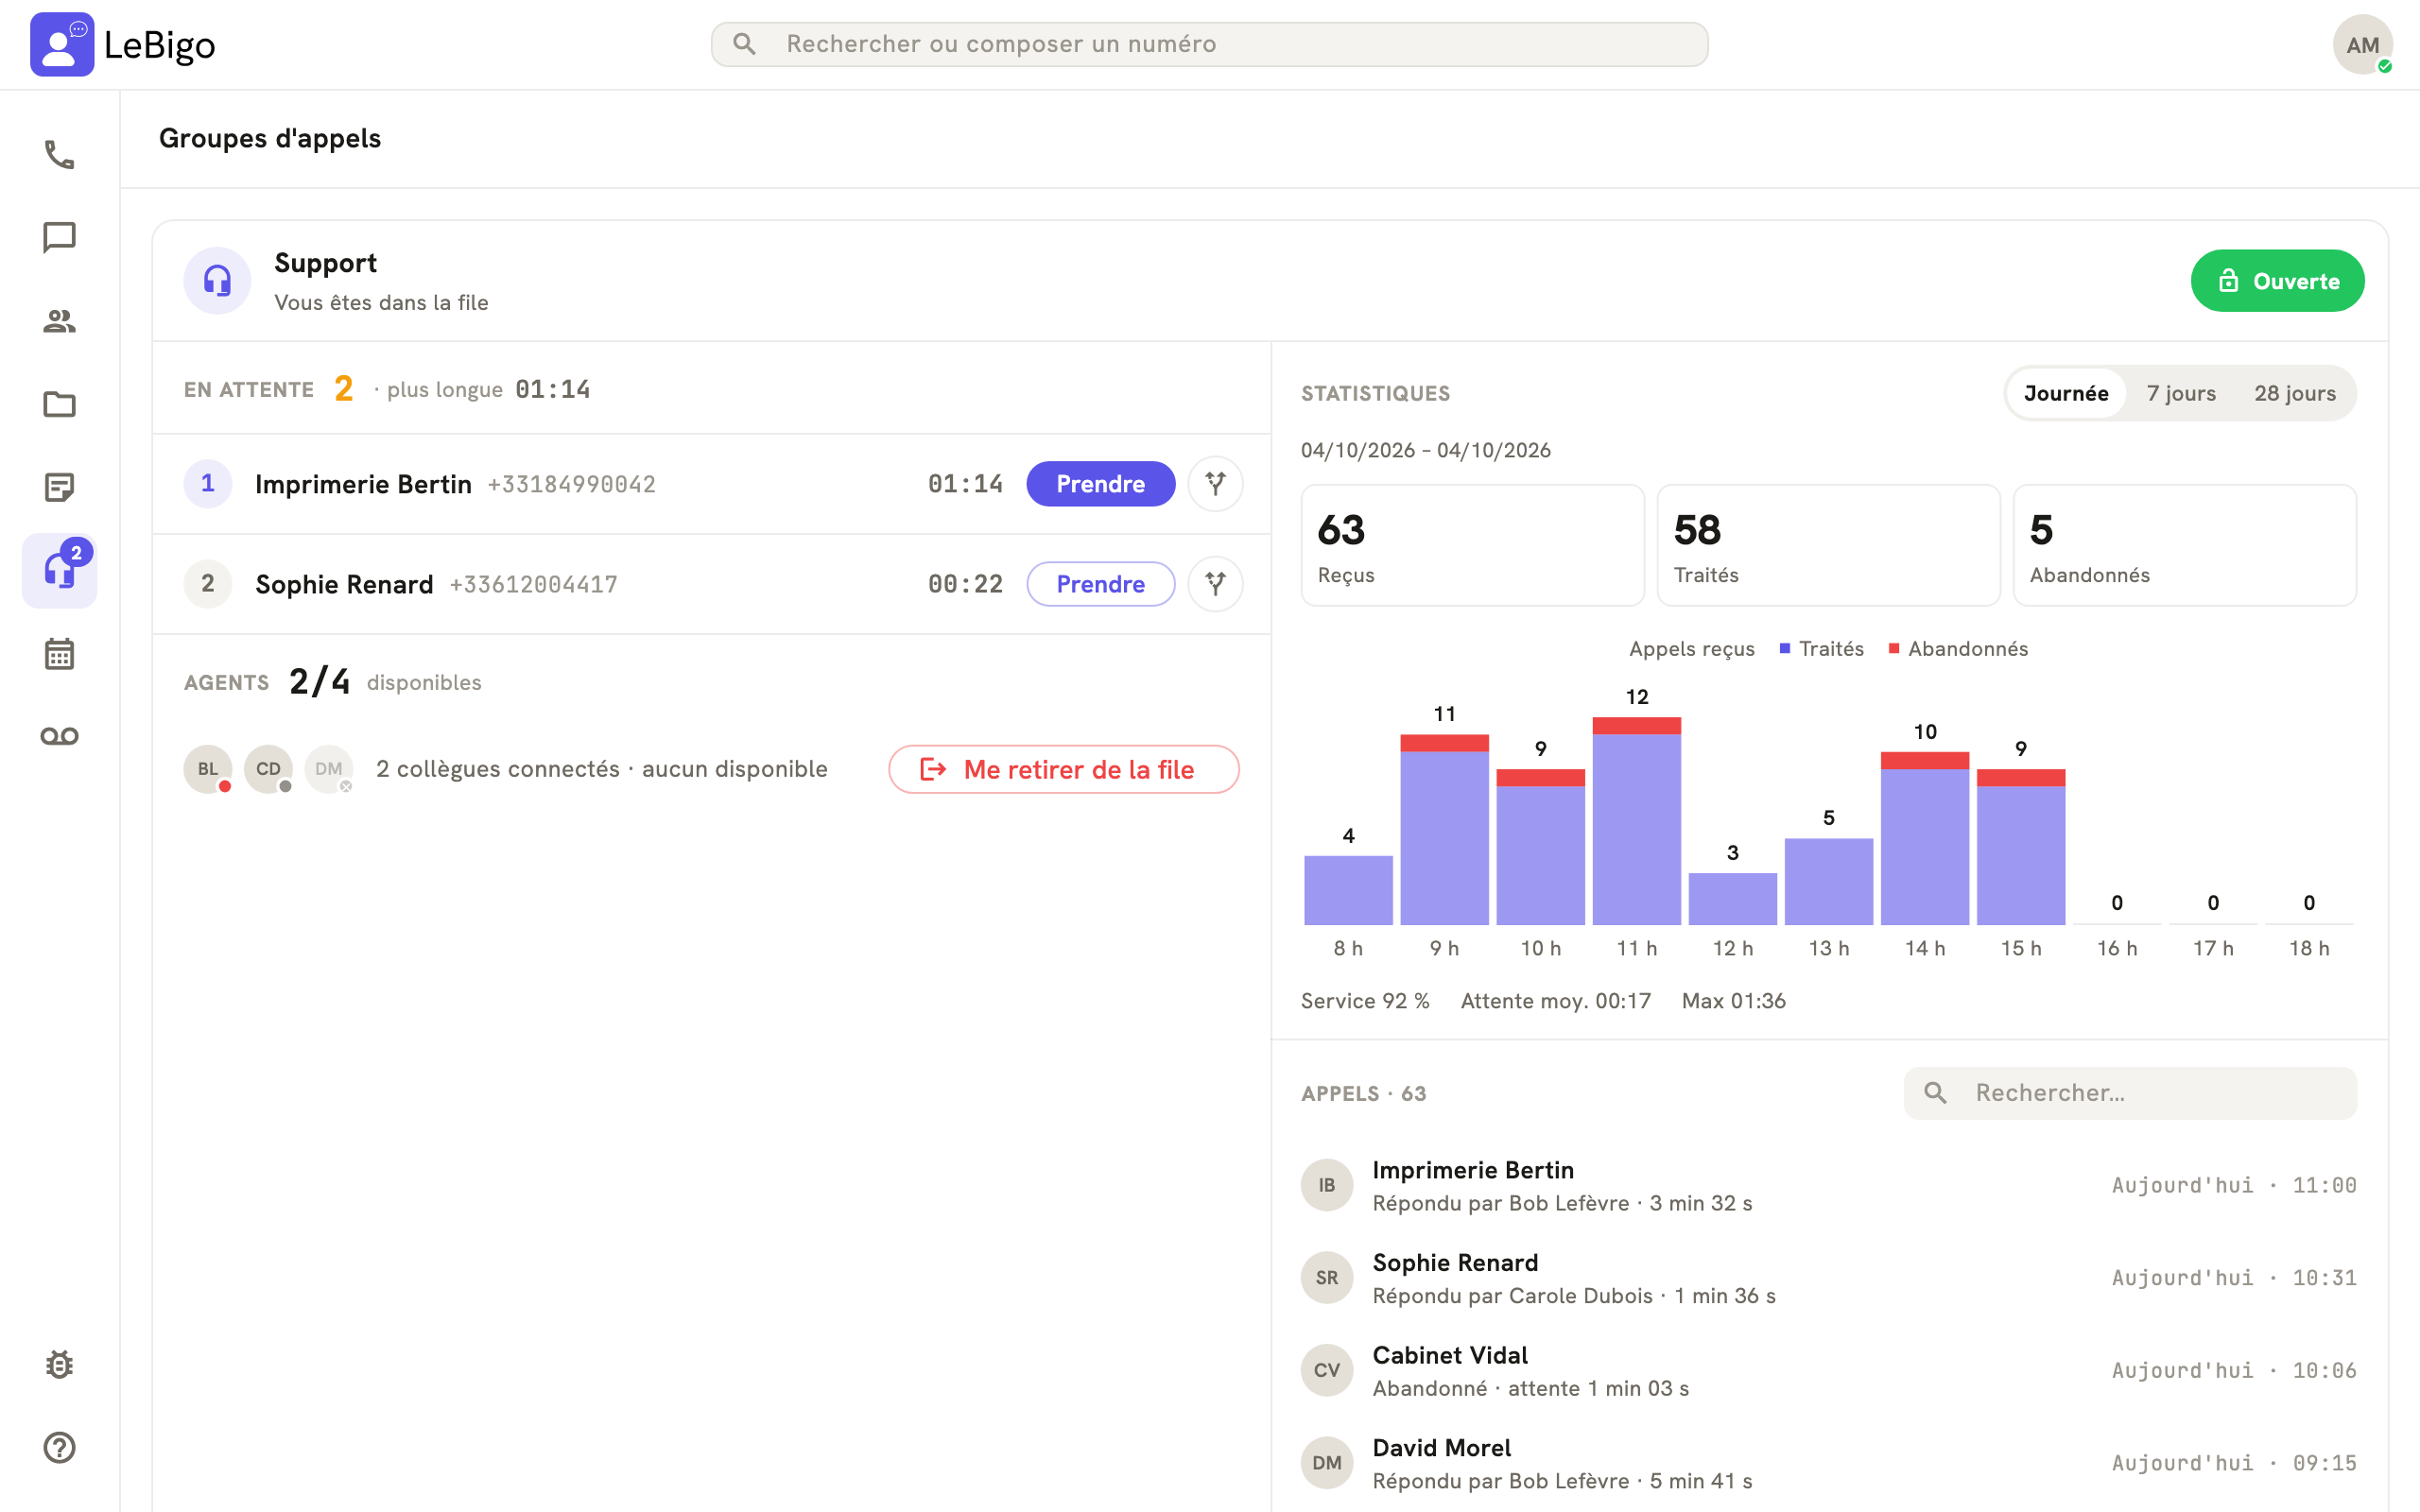This screenshot has height=1512, width=2420.
Task: Open the Imprimerie Bertin 11:00 call entry
Action: 1828,1185
